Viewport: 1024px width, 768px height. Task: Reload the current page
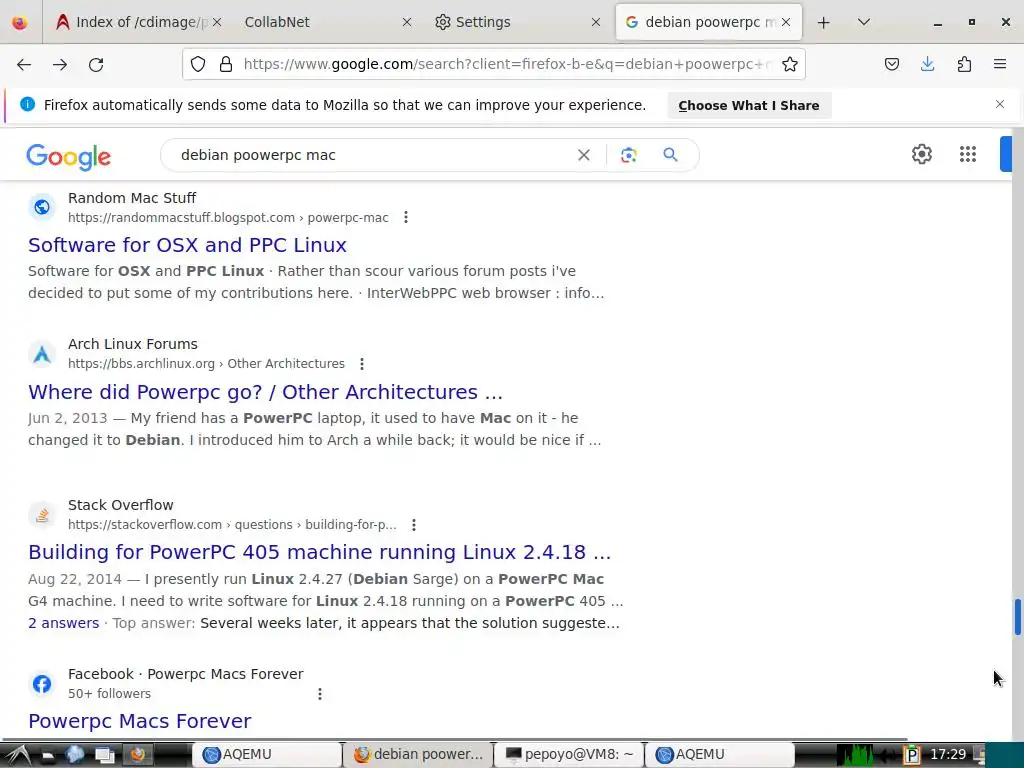tap(96, 64)
